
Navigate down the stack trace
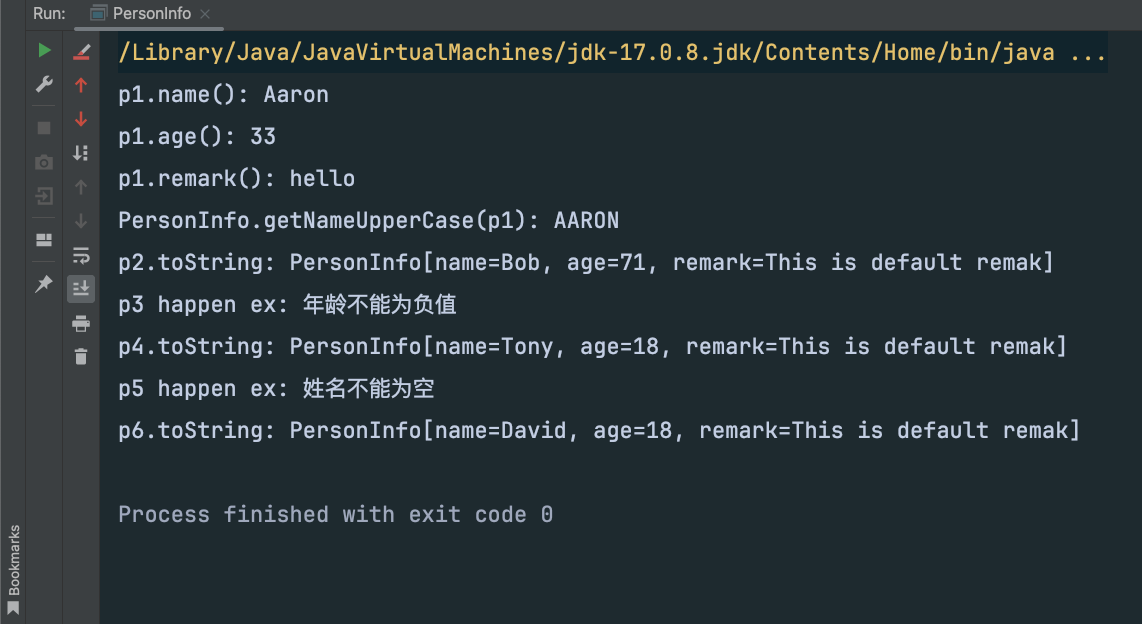coord(80,119)
